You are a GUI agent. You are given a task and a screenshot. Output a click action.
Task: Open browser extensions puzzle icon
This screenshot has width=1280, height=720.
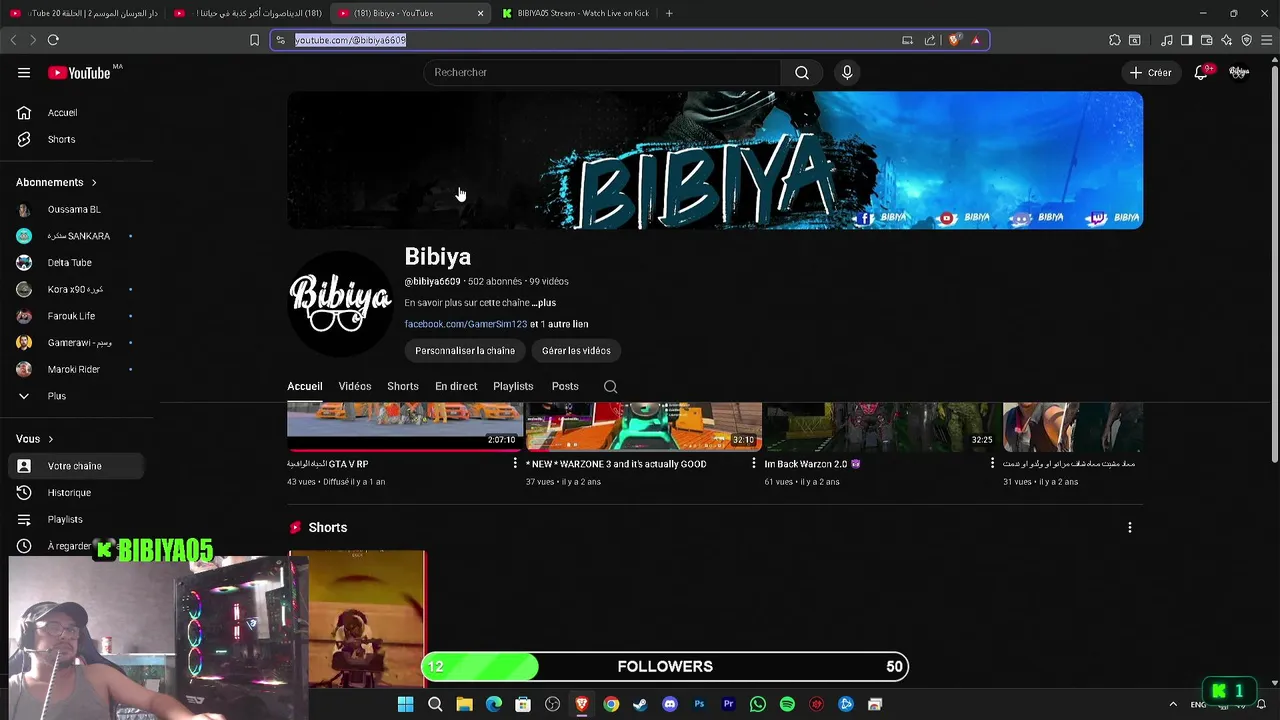point(1114,40)
